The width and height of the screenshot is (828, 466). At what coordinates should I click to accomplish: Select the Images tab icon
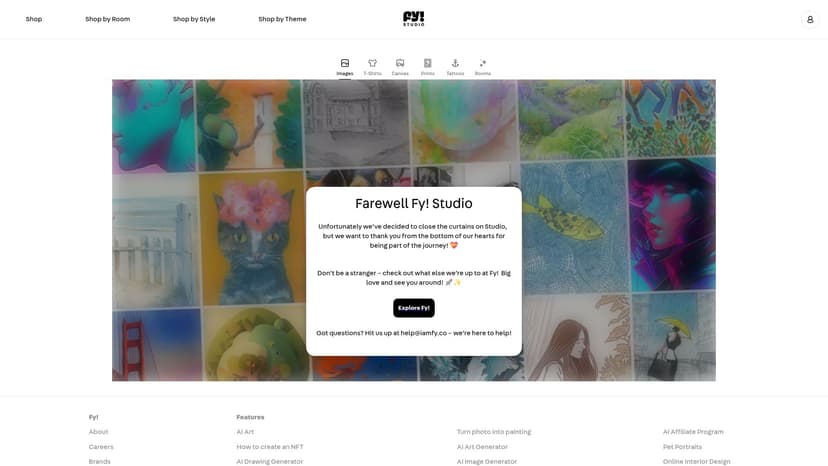[x=345, y=63]
